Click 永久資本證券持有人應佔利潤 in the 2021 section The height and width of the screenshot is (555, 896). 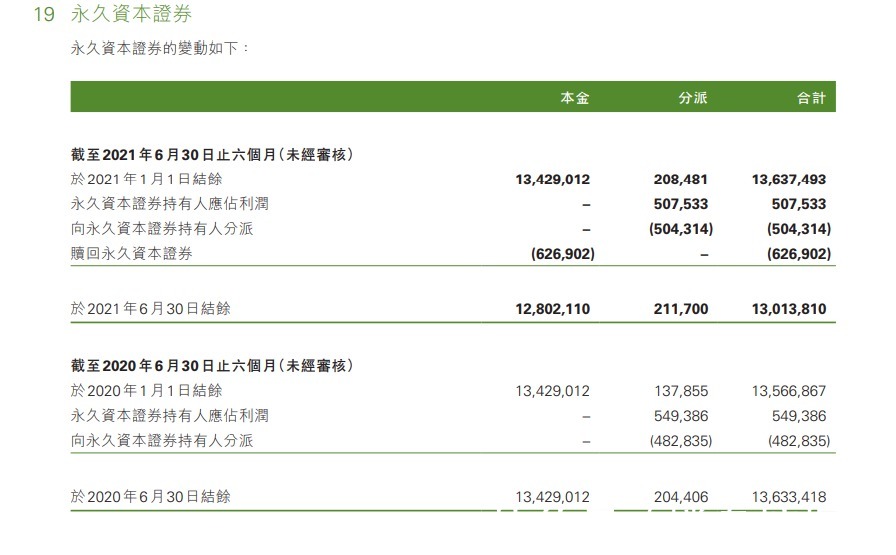170,203
